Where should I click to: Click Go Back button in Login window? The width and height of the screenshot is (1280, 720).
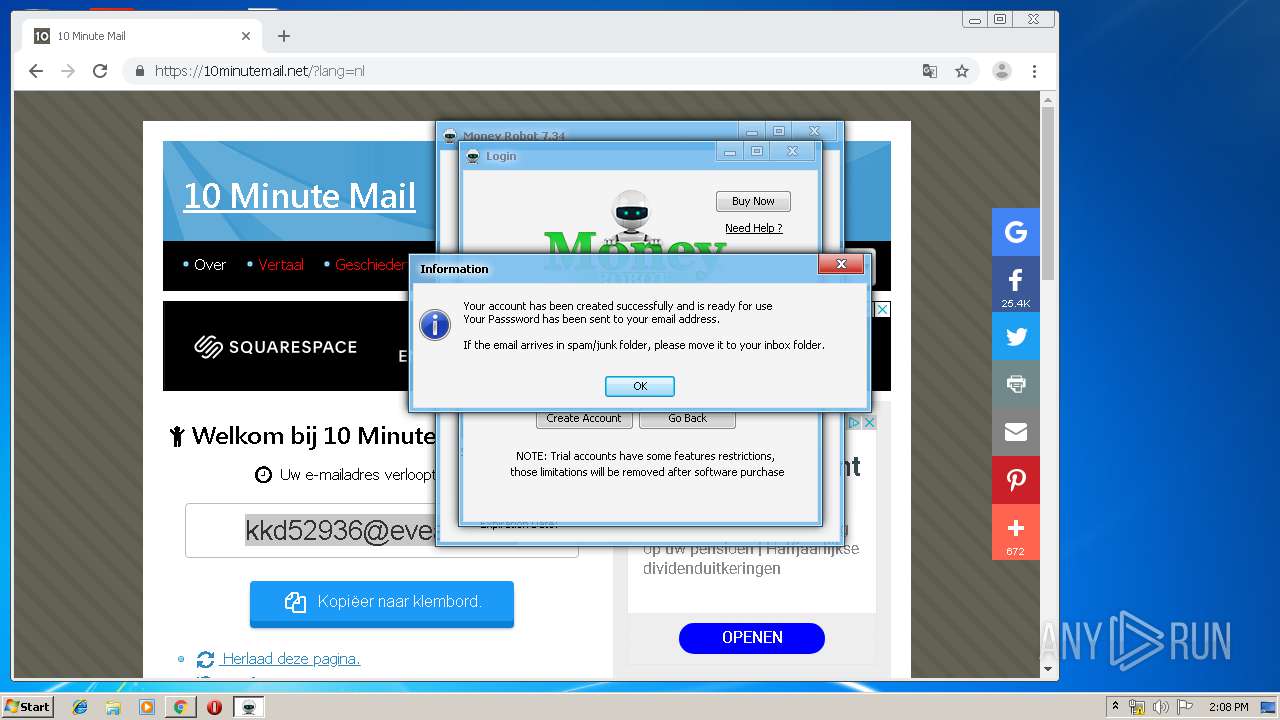point(687,418)
